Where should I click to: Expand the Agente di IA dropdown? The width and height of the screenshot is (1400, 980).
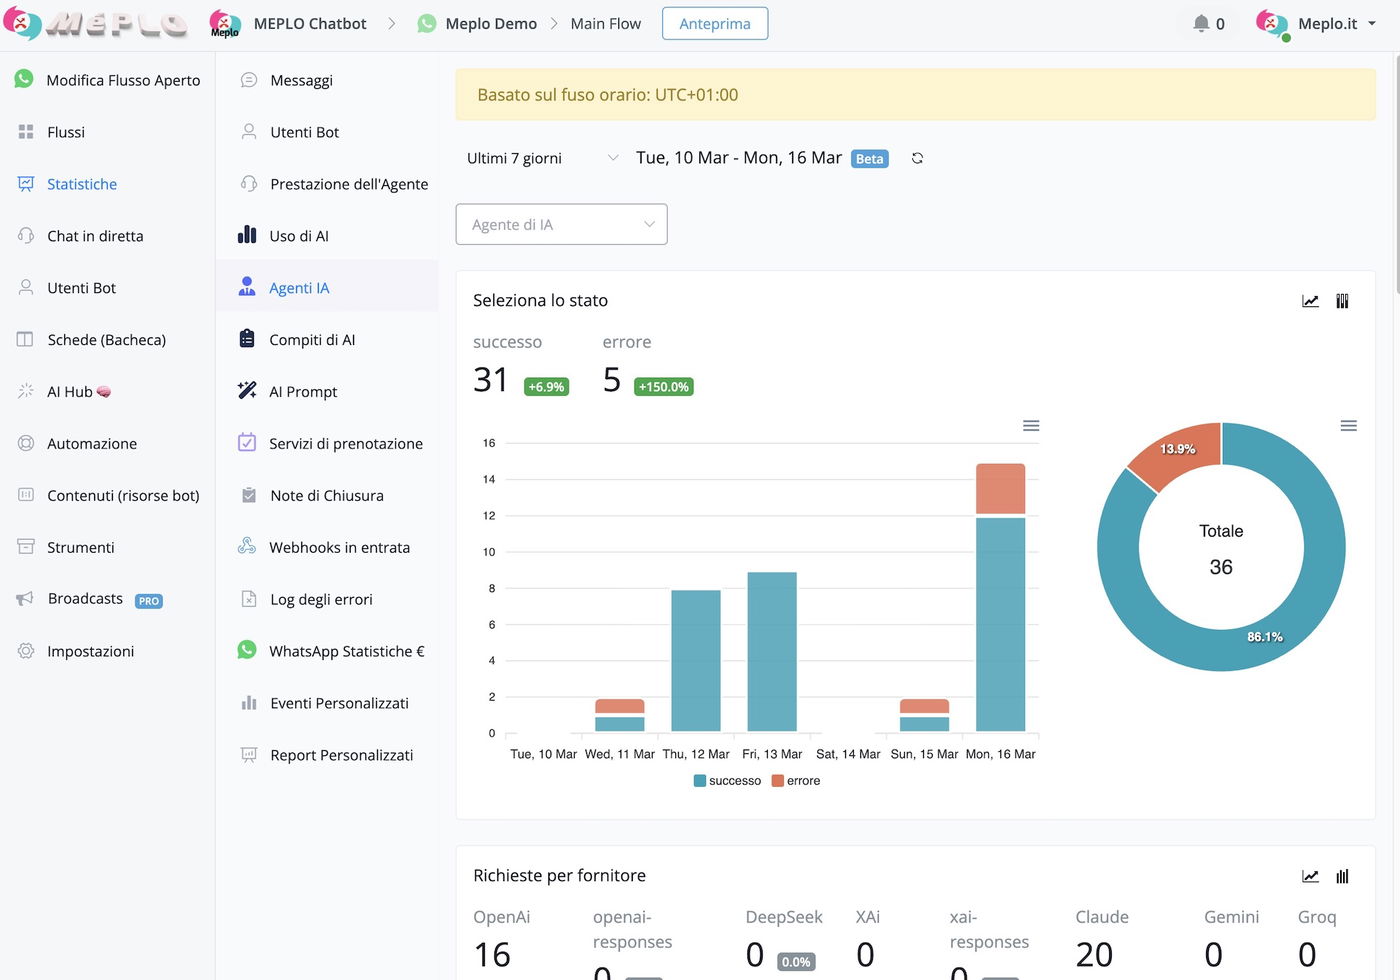tap(561, 225)
